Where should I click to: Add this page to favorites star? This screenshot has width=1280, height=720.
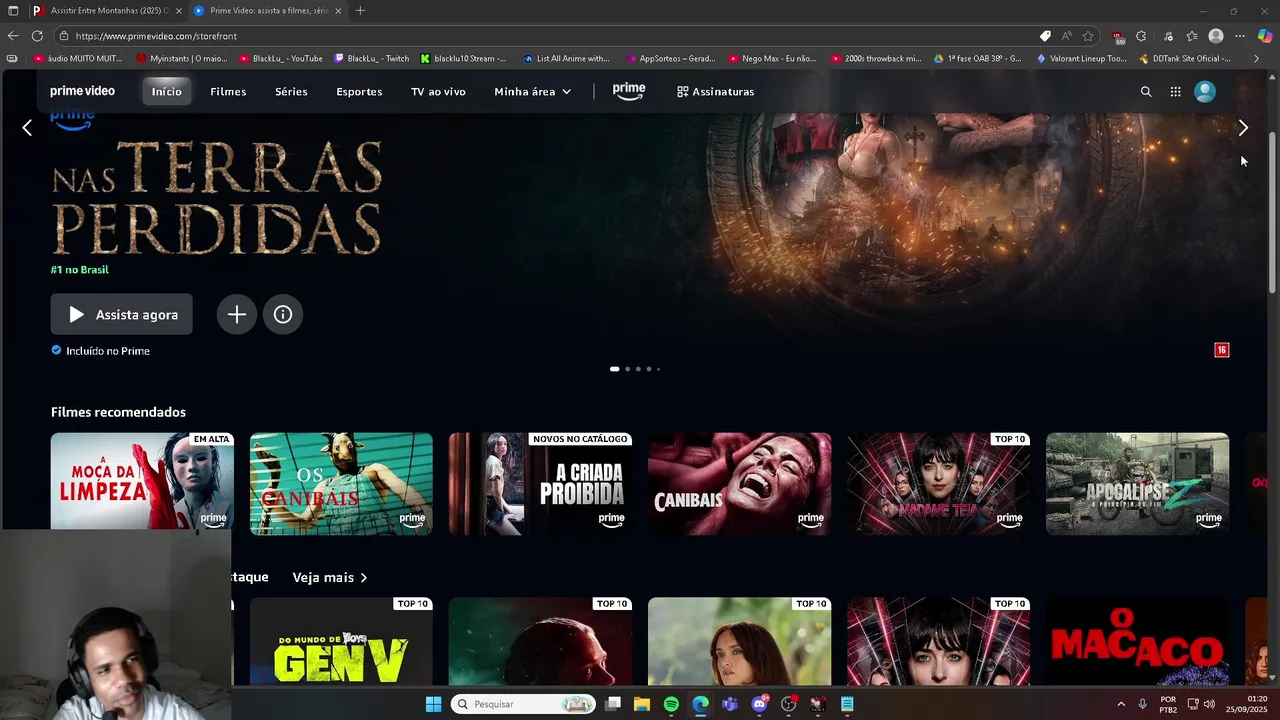pyautogui.click(x=1088, y=36)
